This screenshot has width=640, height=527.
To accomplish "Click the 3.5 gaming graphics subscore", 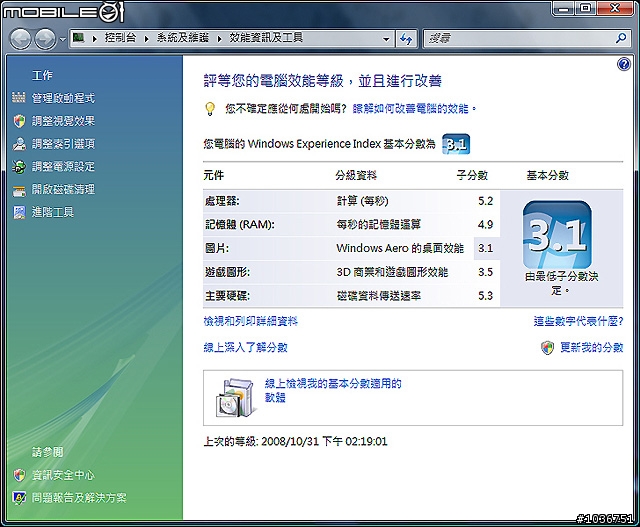I will point(486,272).
